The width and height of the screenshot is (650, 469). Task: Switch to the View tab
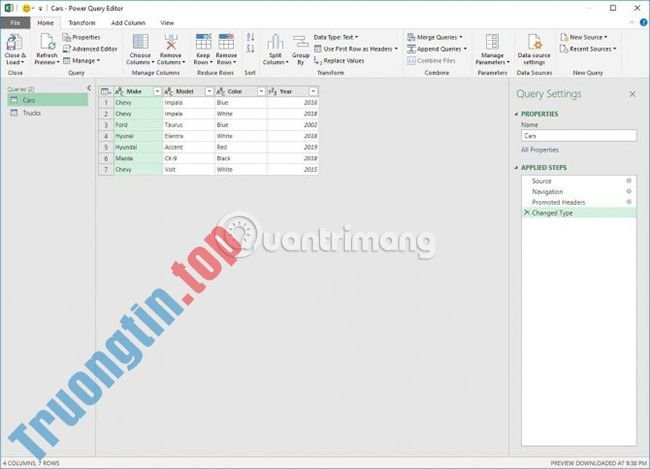(167, 23)
